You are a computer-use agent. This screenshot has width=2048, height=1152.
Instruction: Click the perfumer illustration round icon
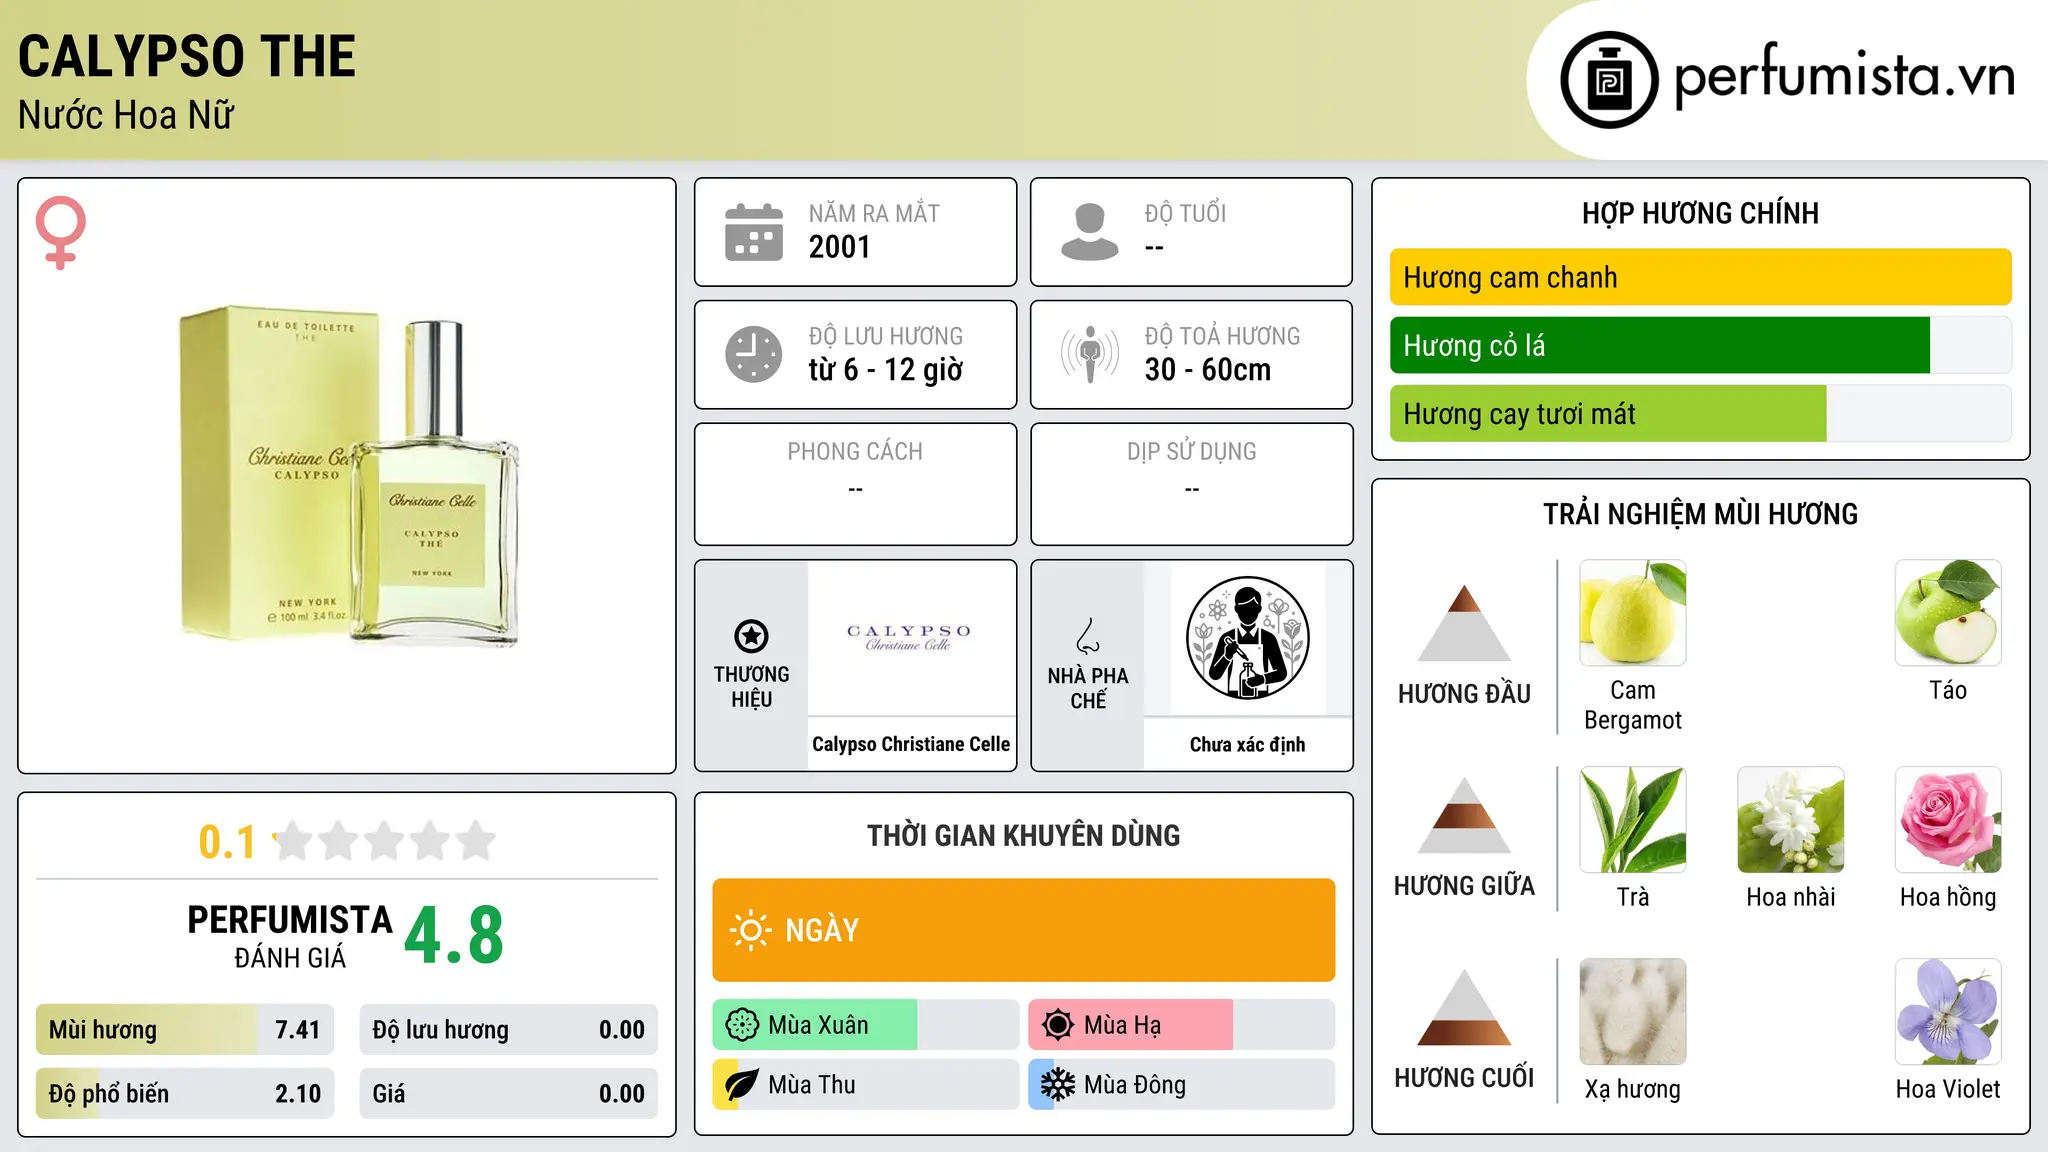(1247, 638)
